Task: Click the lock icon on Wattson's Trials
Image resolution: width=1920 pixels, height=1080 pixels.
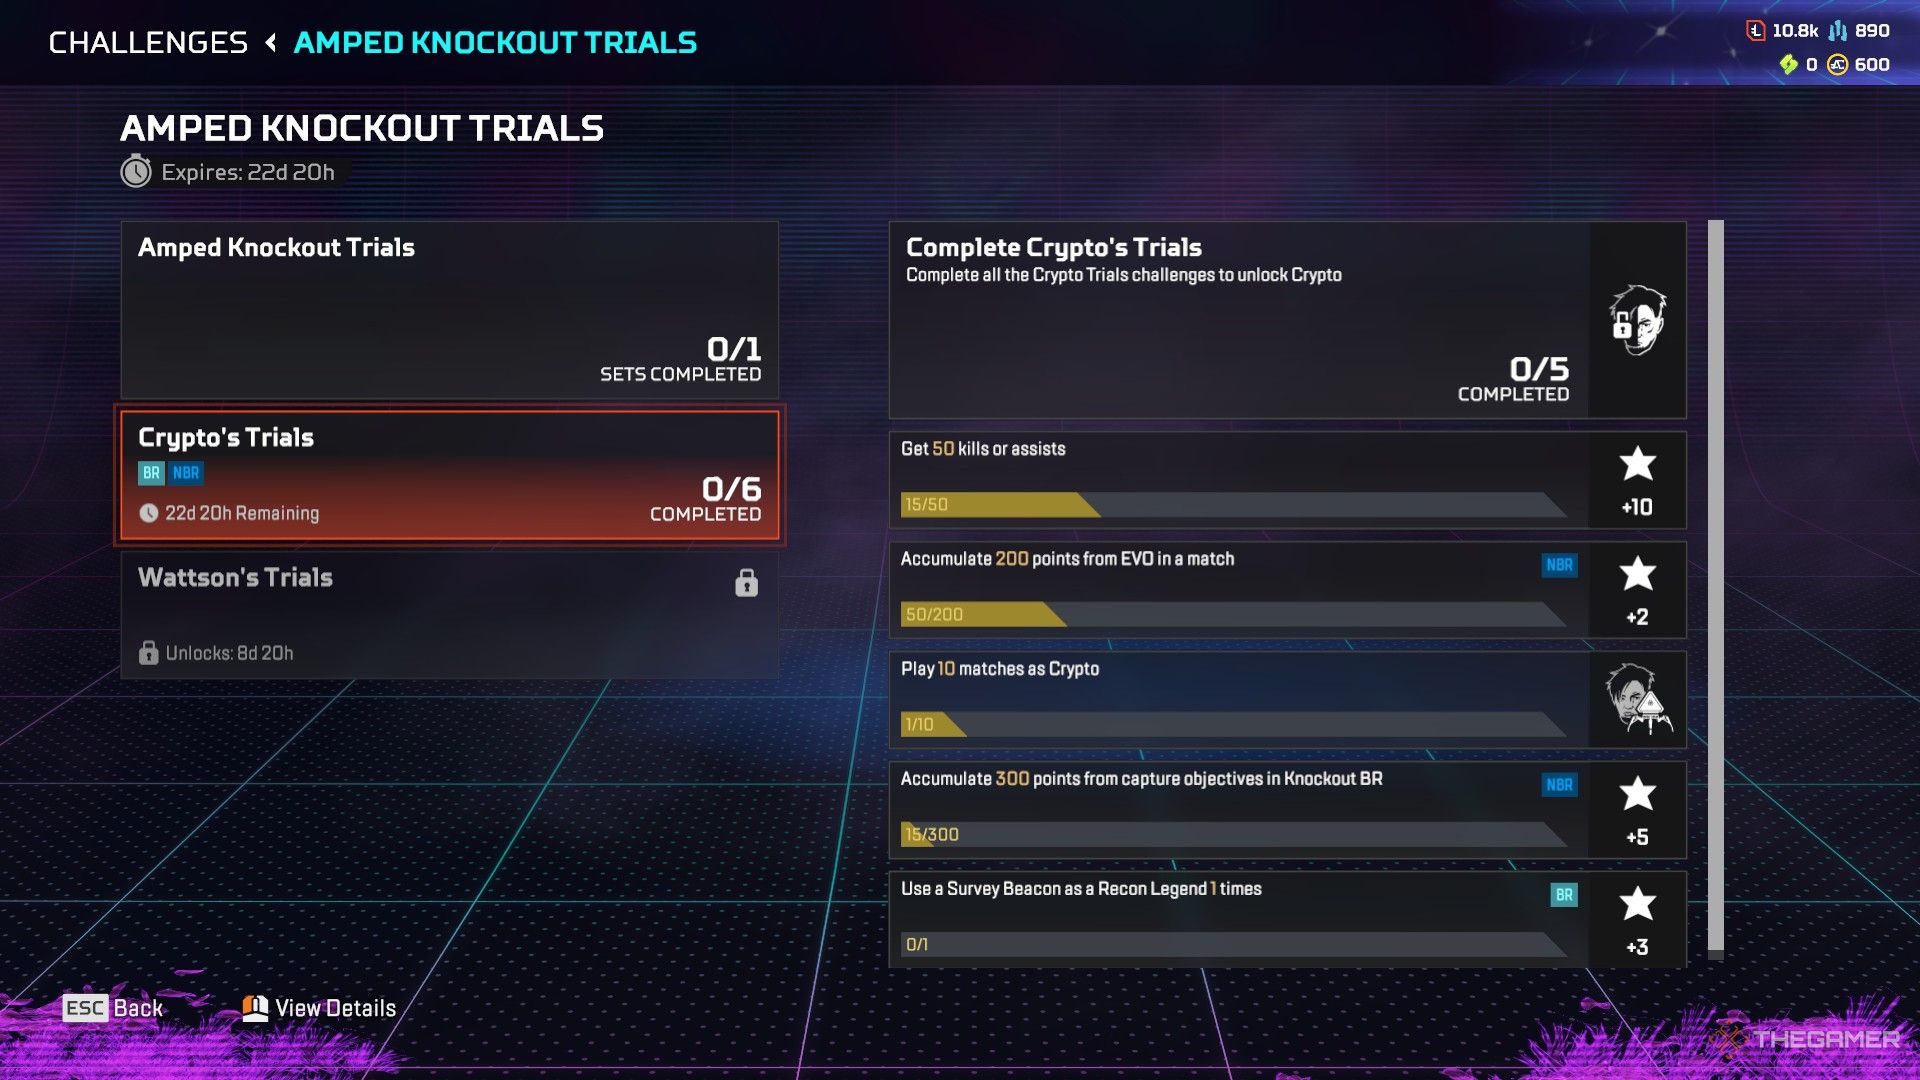Action: click(746, 582)
